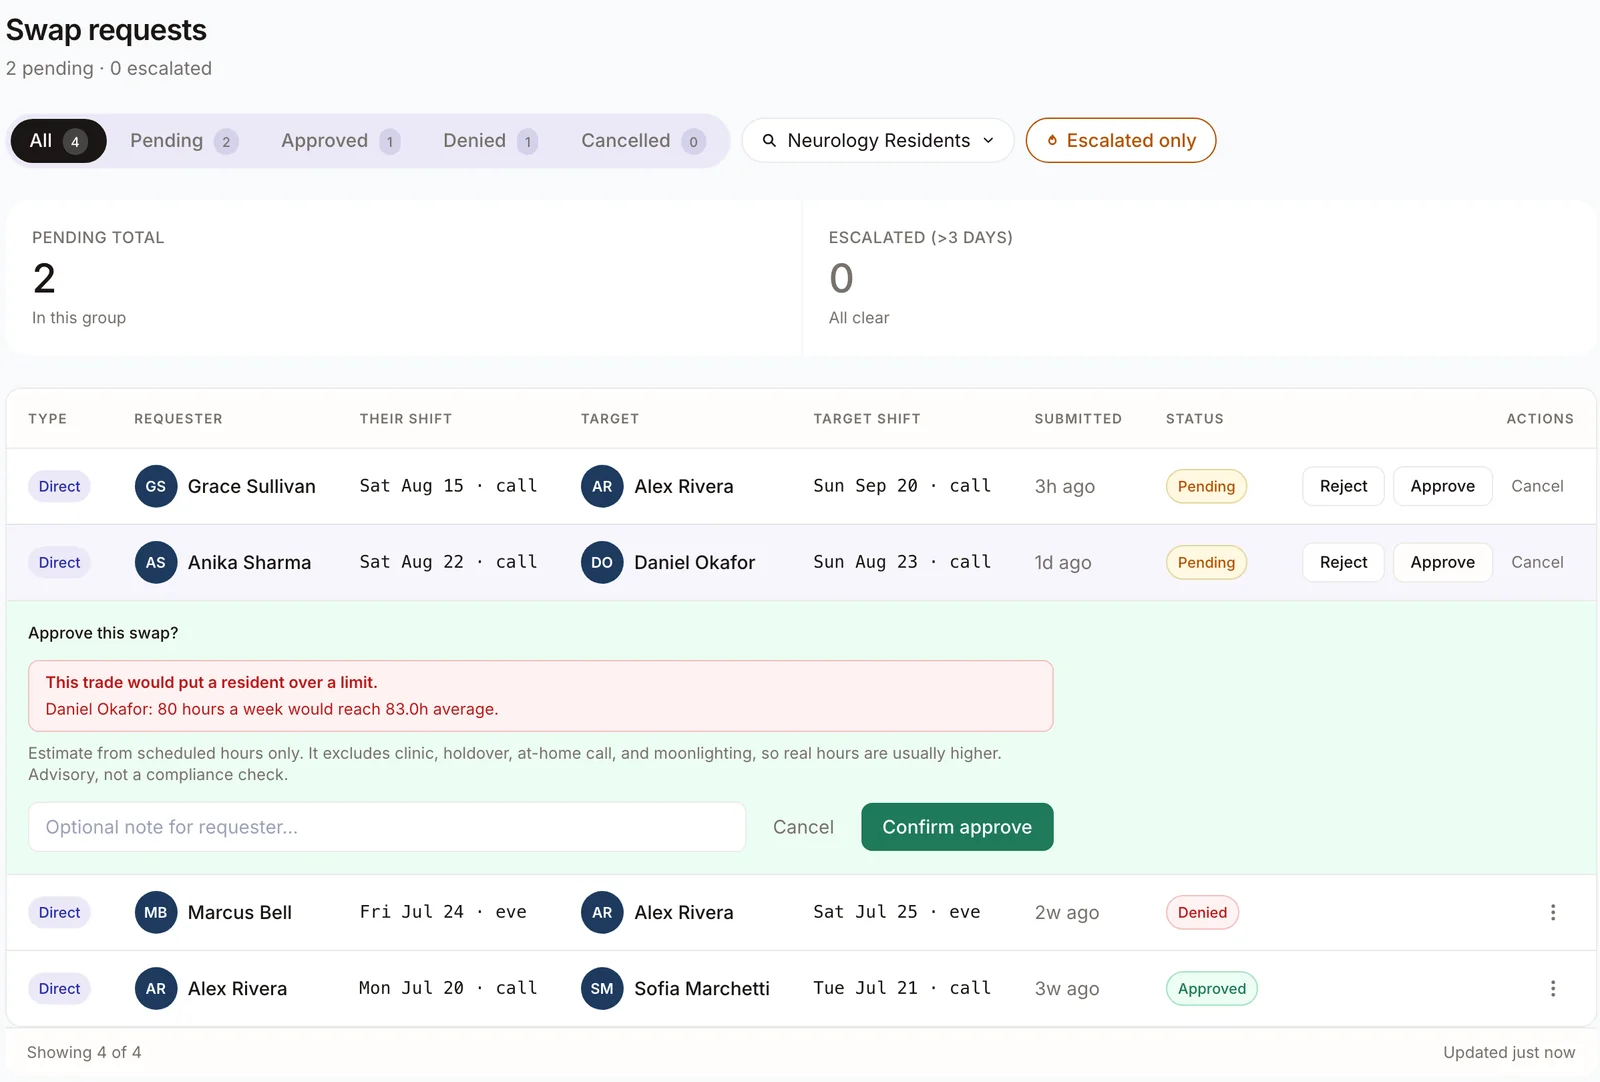Click the Requester column header

[178, 419]
